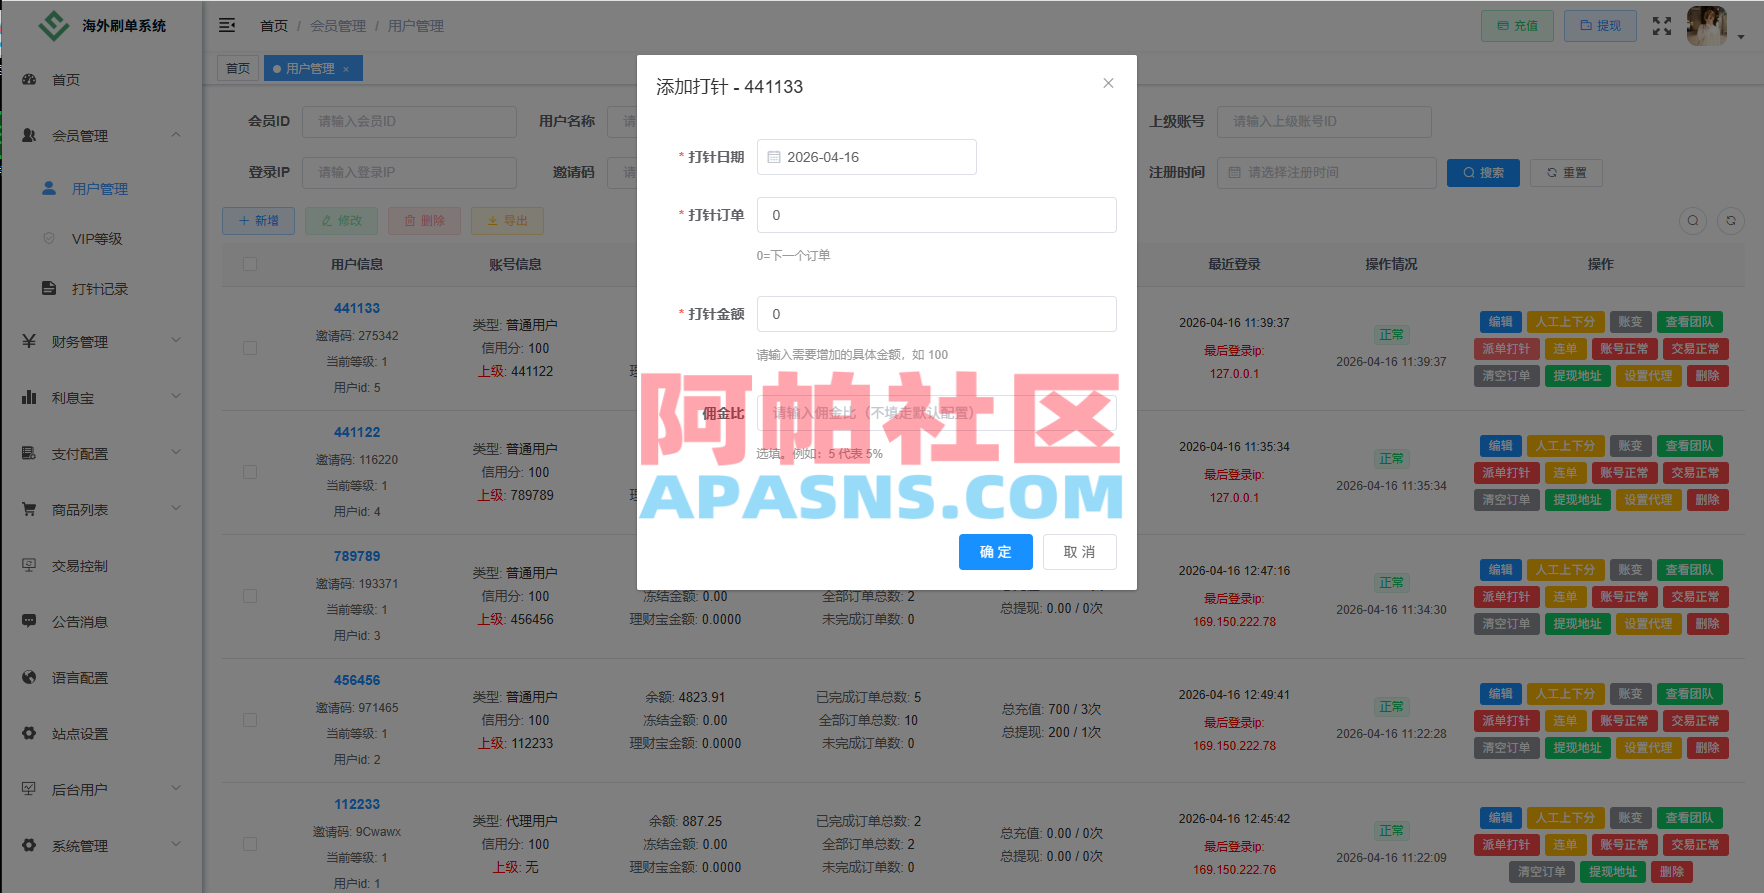Collapse the 会员管理 sidebar menu
The width and height of the screenshot is (1764, 893).
point(176,135)
